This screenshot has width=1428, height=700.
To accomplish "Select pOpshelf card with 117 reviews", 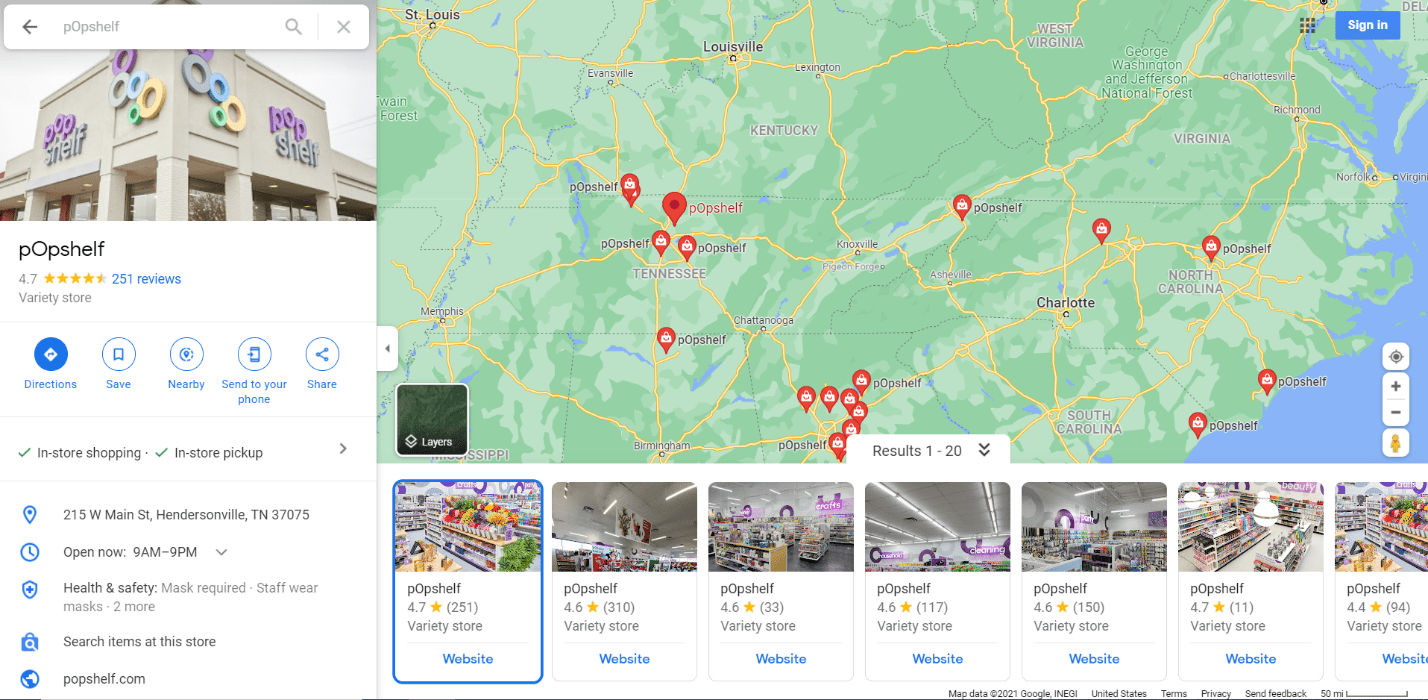I will pos(937,581).
